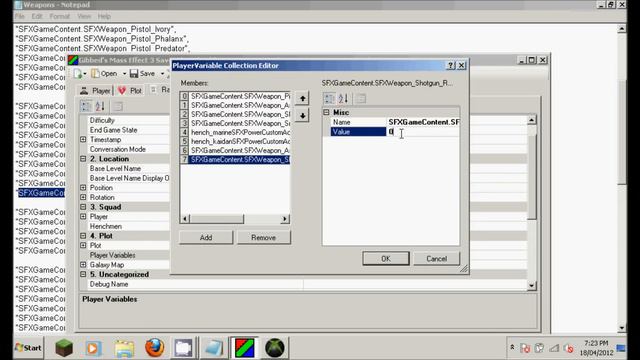Screen dimensions: 640x360
Task: Collapse the 2. Location category
Action: (x=83, y=159)
